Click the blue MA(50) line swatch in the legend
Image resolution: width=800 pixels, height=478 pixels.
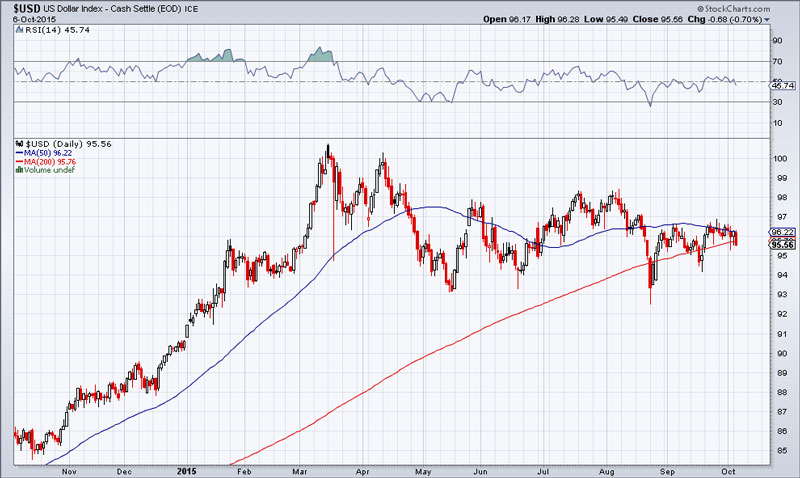[x=19, y=153]
